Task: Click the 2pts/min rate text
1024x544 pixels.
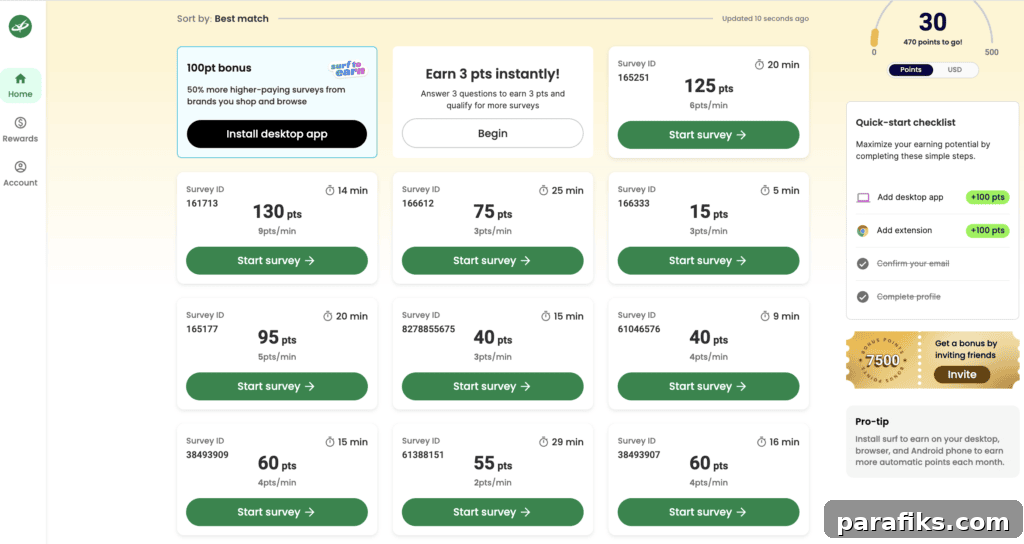Action: pos(492,483)
